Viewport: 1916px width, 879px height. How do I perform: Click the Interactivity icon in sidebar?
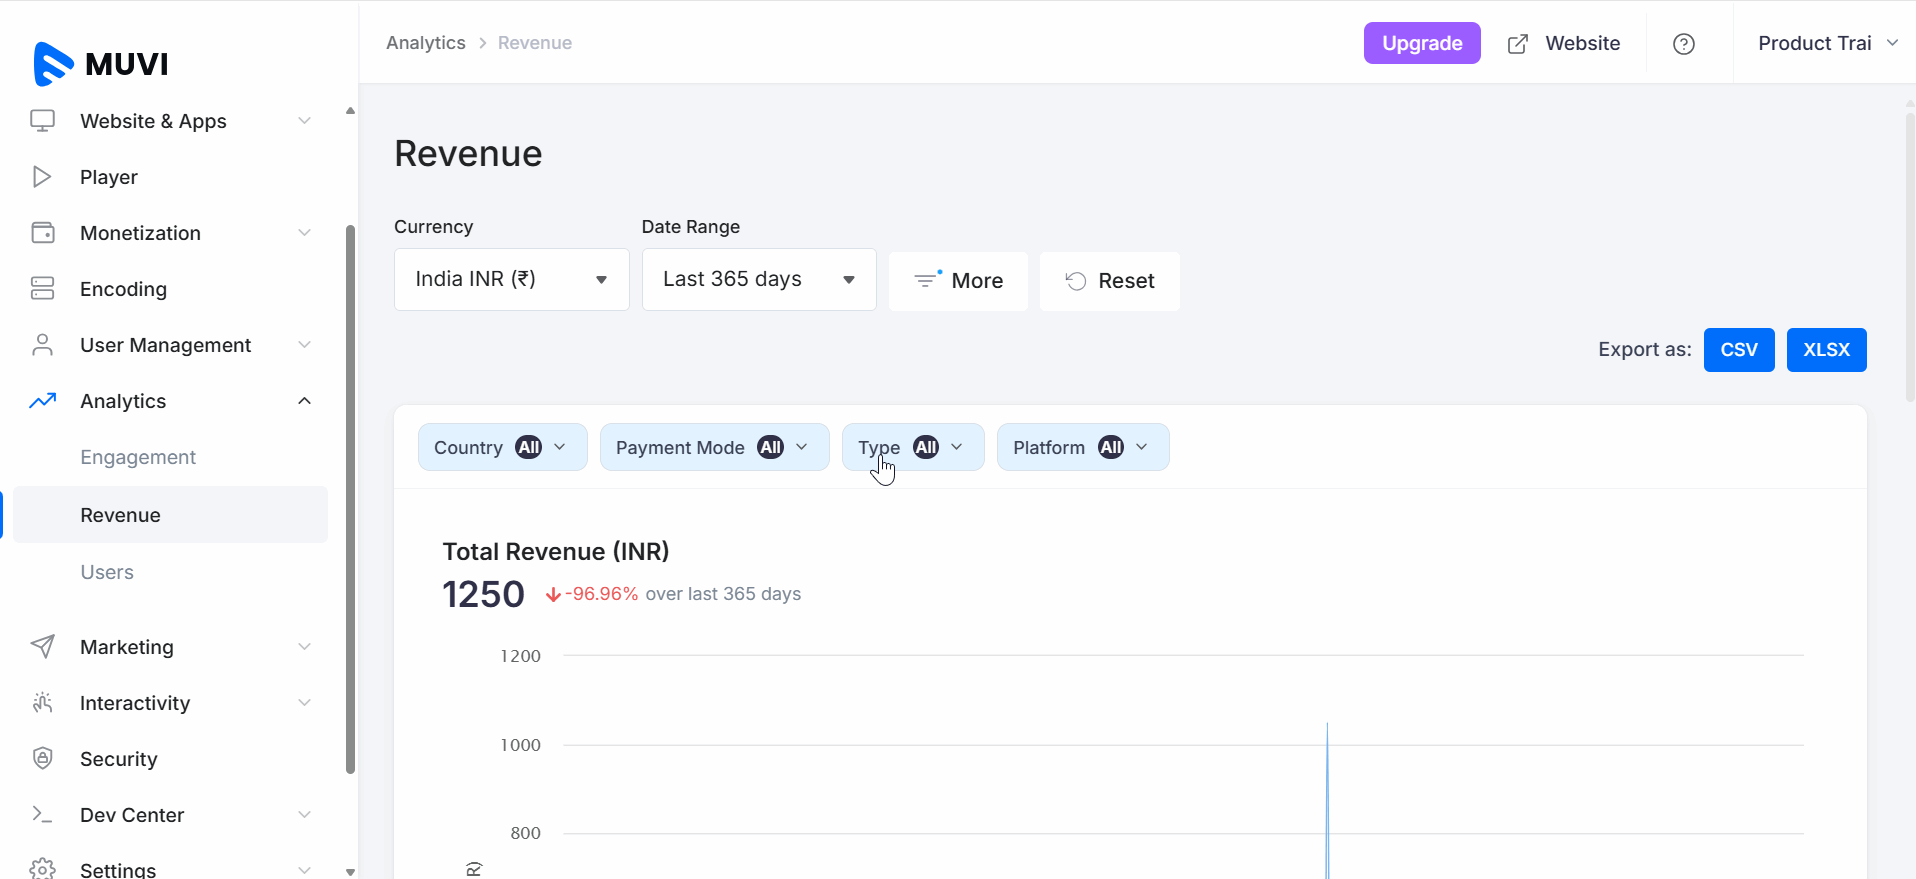coord(42,702)
